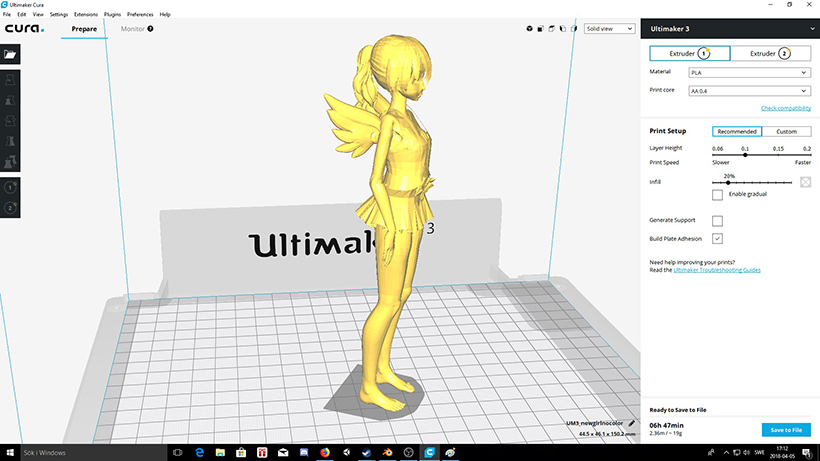Switch to the Prepare tab

click(x=84, y=29)
